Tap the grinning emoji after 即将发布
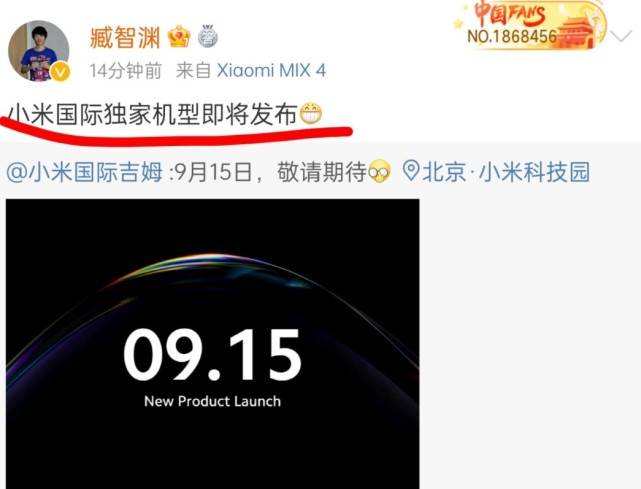Image resolution: width=641 pixels, height=489 pixels. pos(311,114)
